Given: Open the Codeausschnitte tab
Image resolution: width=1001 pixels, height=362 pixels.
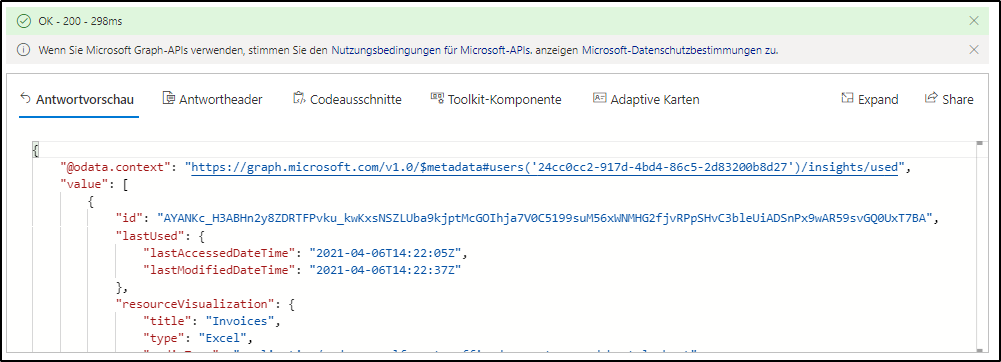Looking at the screenshot, I should pos(347,100).
